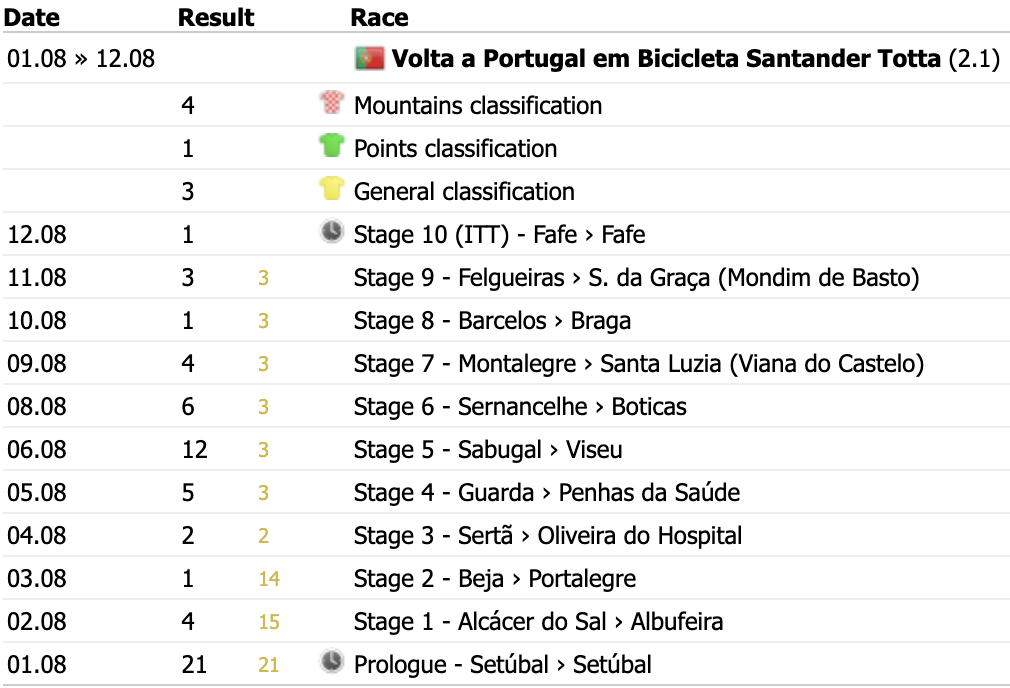
Task: Open Stage 8 Barcelos to Braga
Action: [x=492, y=321]
